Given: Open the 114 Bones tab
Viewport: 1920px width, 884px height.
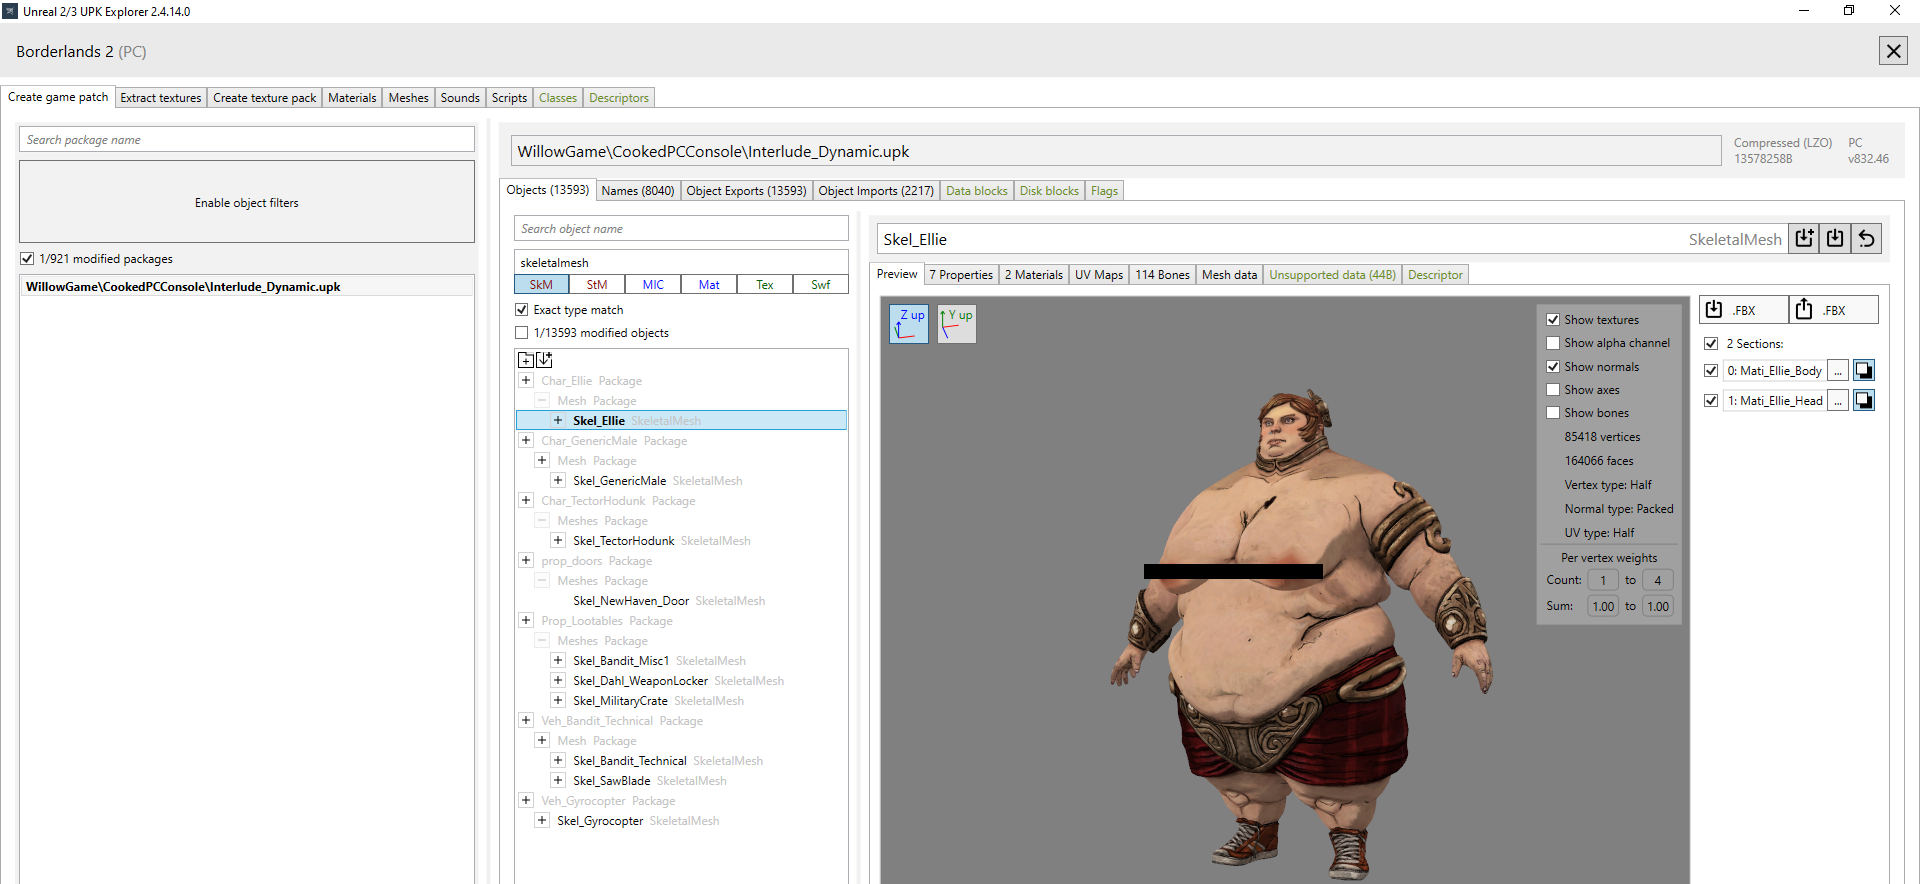Looking at the screenshot, I should pos(1162,275).
